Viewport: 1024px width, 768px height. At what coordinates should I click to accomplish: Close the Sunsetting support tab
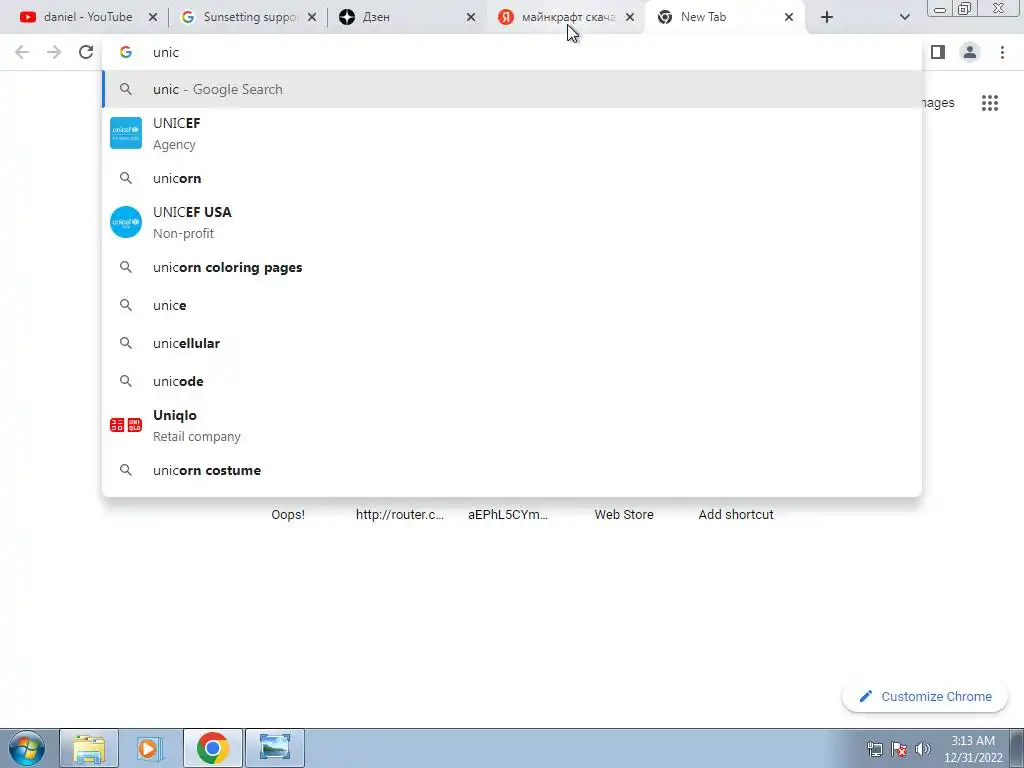312,17
